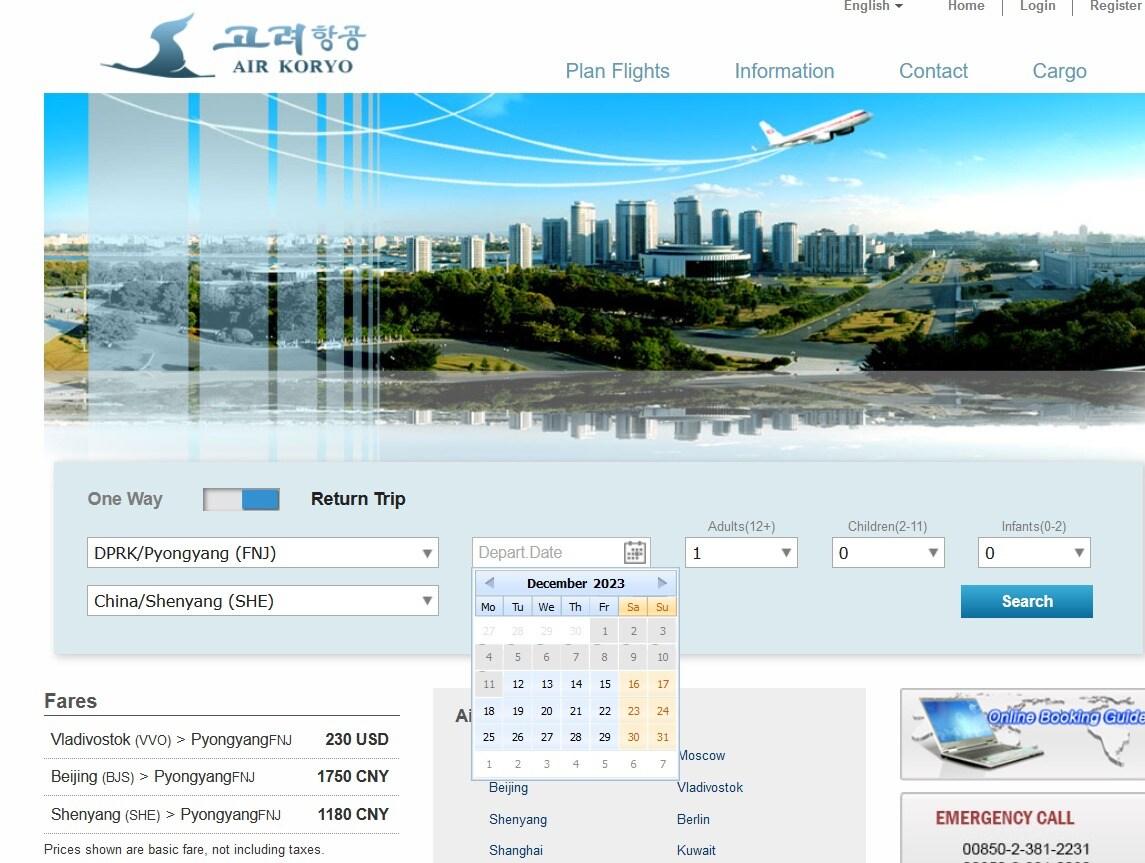1145x863 pixels.
Task: Click the Search button
Action: tap(1026, 601)
